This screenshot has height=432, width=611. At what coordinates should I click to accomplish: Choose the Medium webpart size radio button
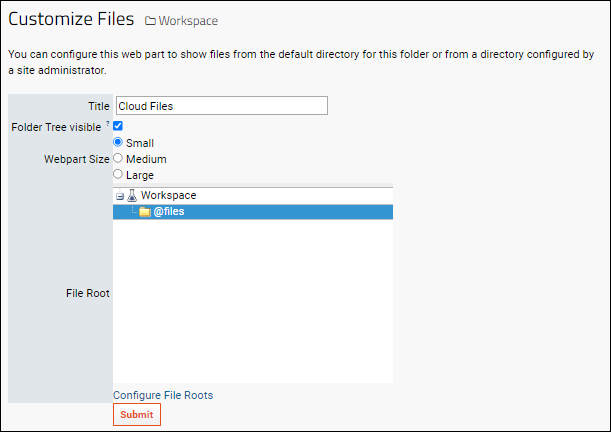118,158
